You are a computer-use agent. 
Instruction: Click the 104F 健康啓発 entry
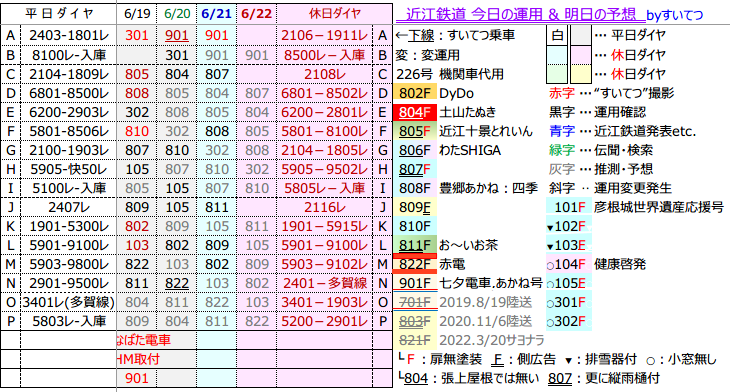(x=596, y=264)
